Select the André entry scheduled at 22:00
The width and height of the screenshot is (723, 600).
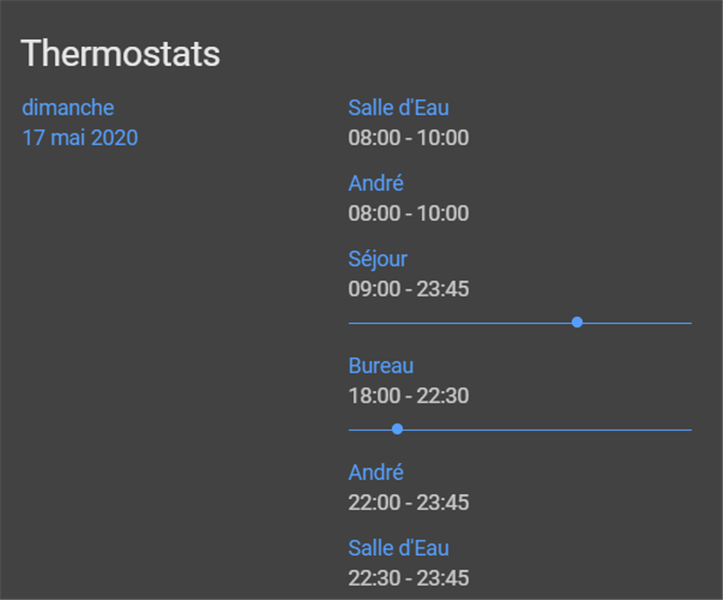coord(376,472)
